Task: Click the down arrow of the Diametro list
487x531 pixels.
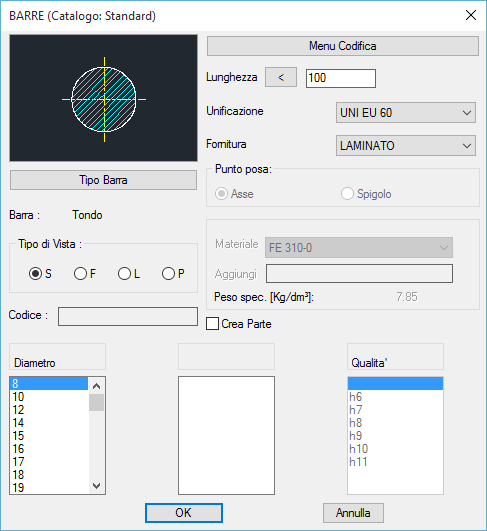Action: click(x=97, y=486)
